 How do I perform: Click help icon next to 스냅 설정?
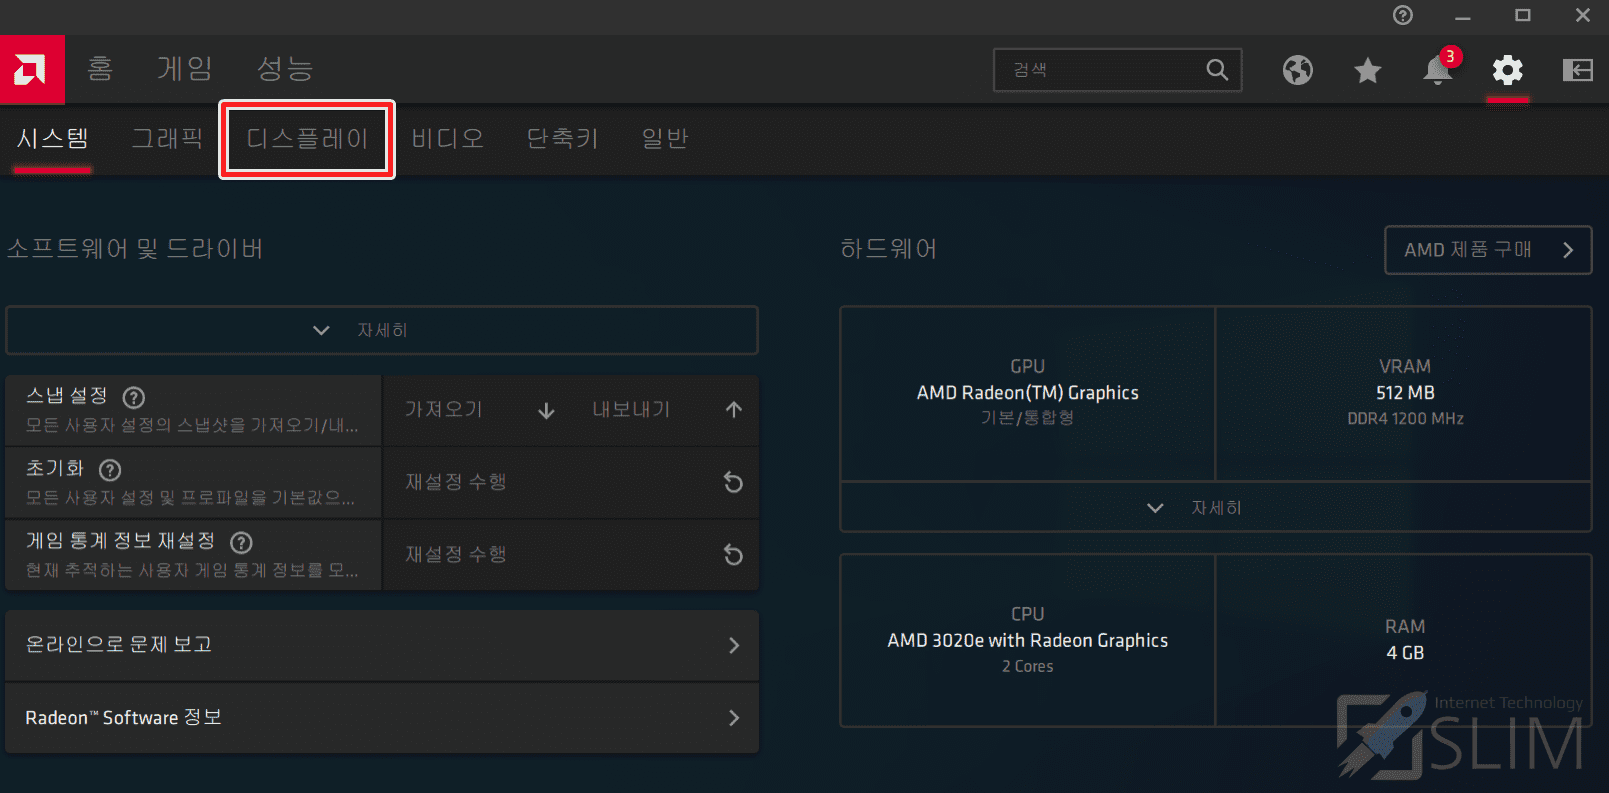134,398
